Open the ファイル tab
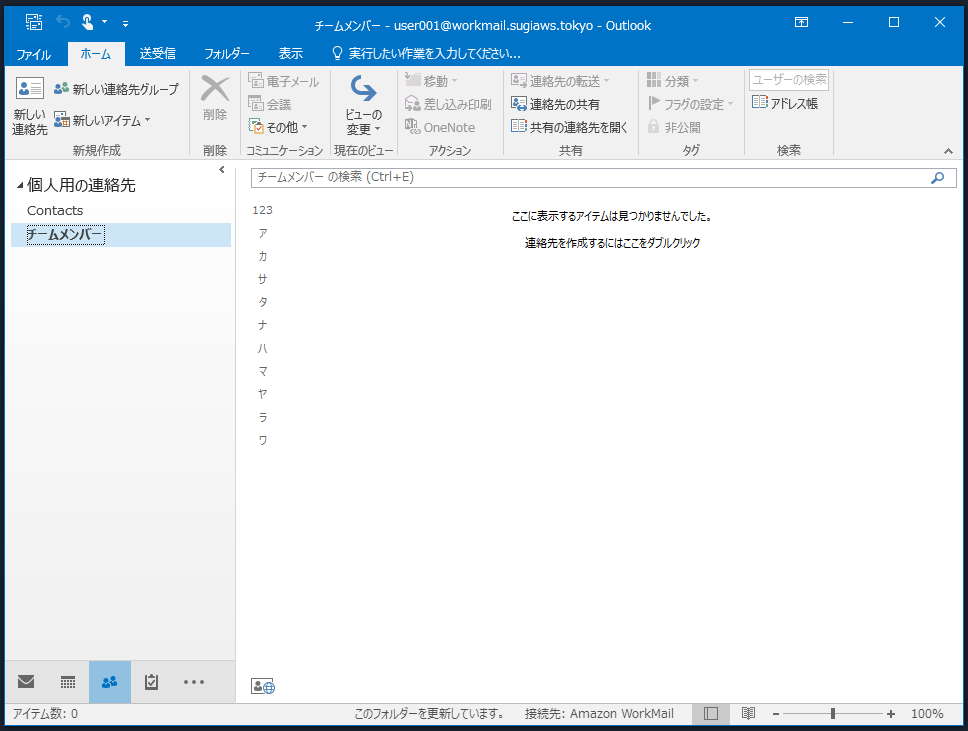 (x=34, y=54)
